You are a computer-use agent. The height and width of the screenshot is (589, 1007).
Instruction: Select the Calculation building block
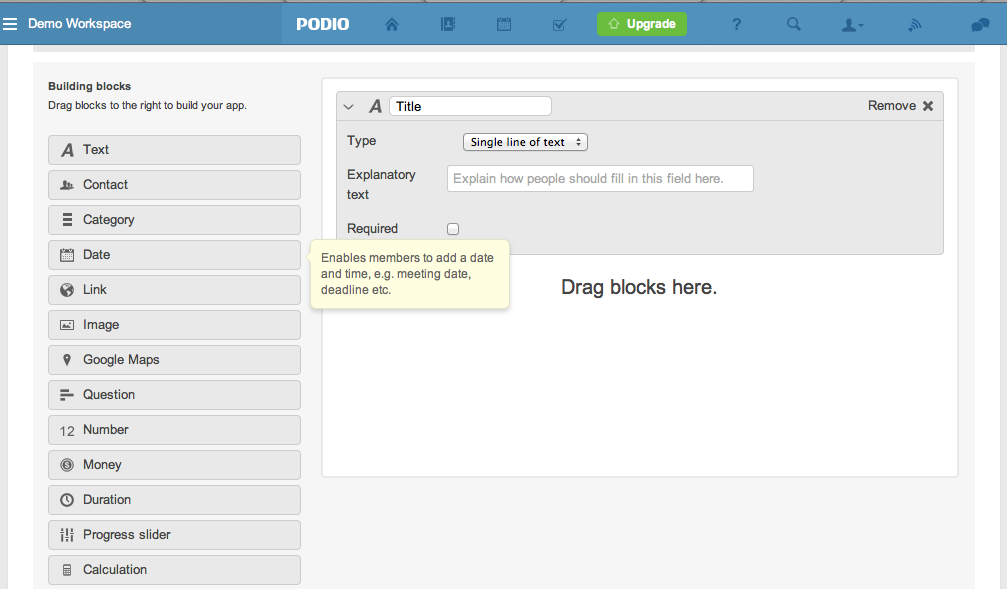click(x=174, y=570)
